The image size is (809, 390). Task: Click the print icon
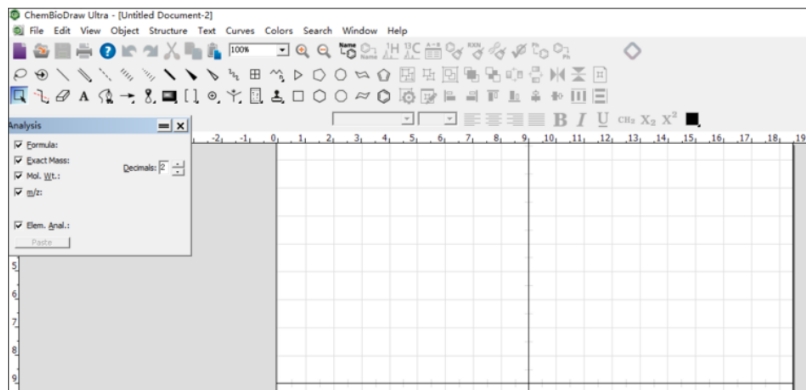coord(84,51)
